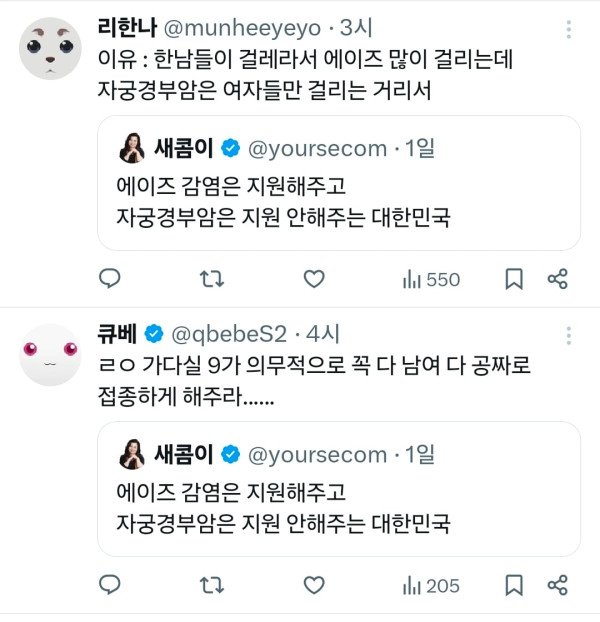The image size is (600, 622).
Task: Retweet 리한나's post
Action: click(212, 279)
